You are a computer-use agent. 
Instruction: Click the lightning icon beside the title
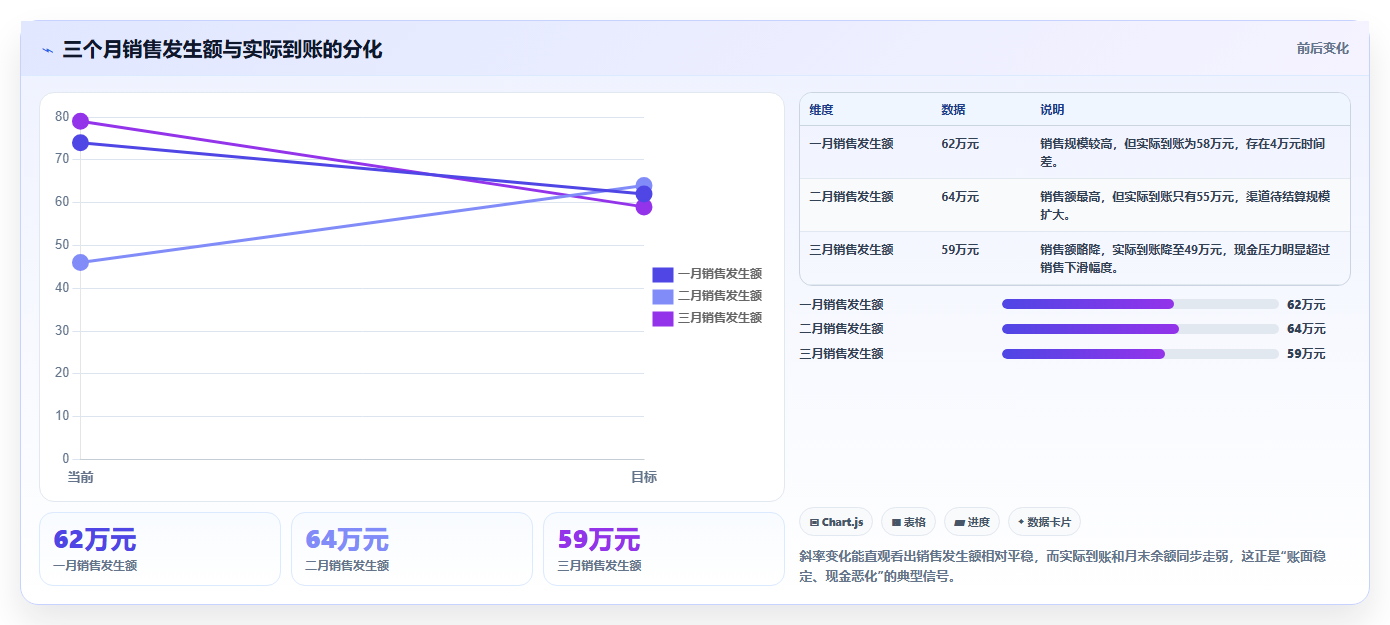pyautogui.click(x=48, y=50)
